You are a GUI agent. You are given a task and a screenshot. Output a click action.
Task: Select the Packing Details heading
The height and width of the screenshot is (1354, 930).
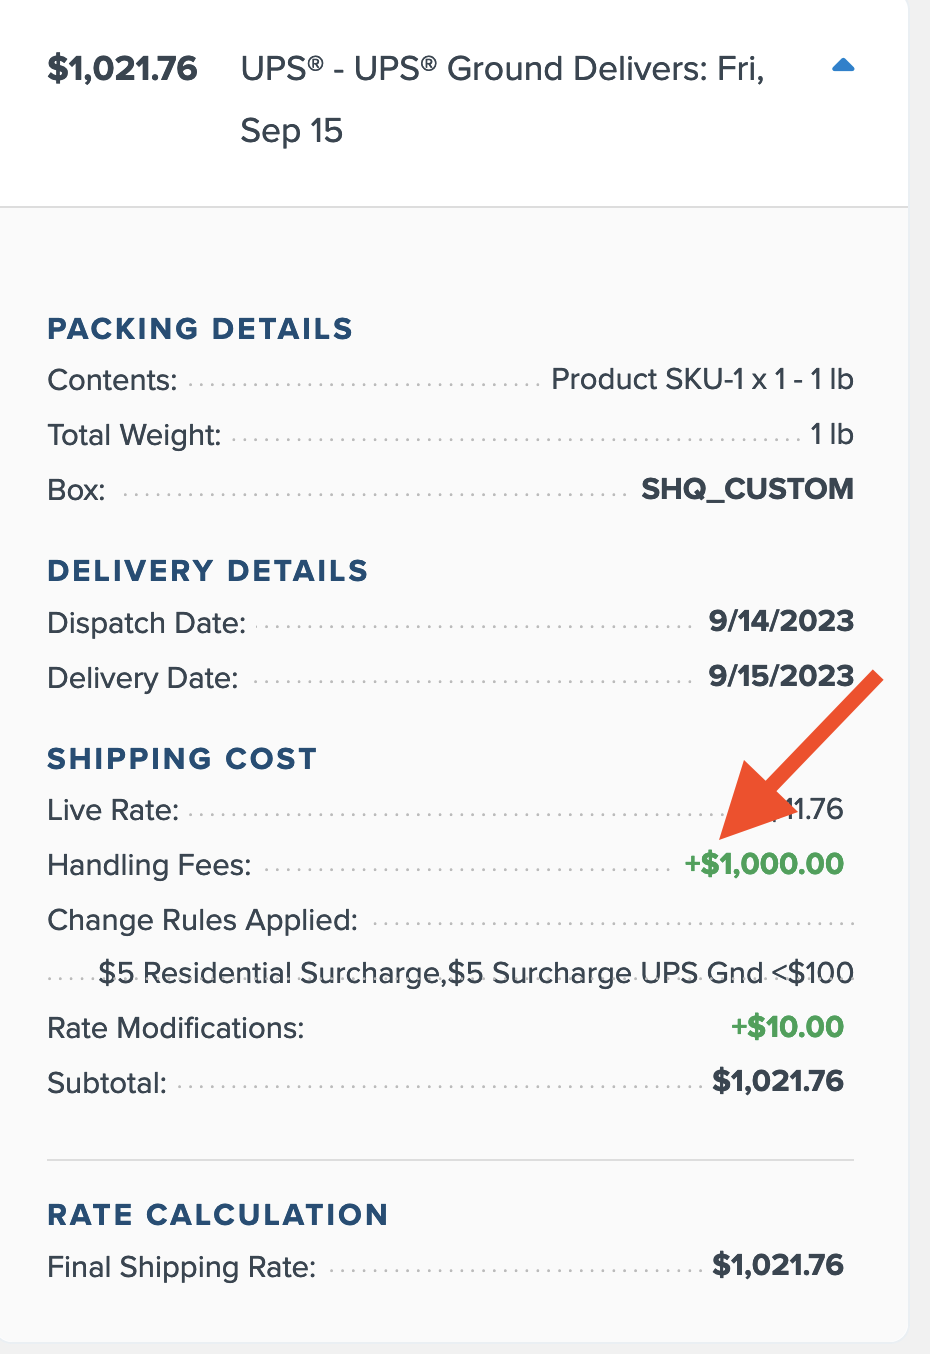(200, 328)
